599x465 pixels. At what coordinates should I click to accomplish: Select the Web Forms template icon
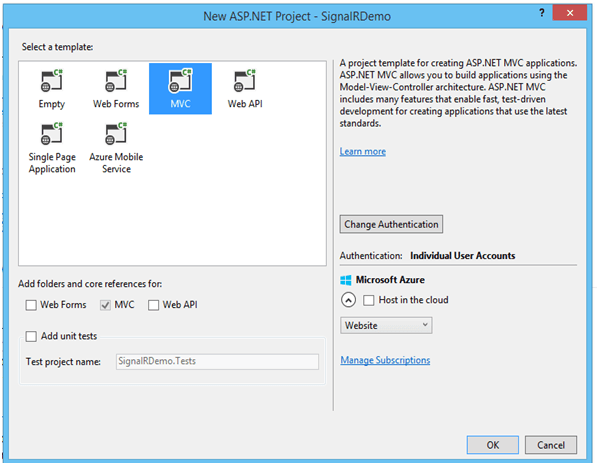[x=116, y=81]
